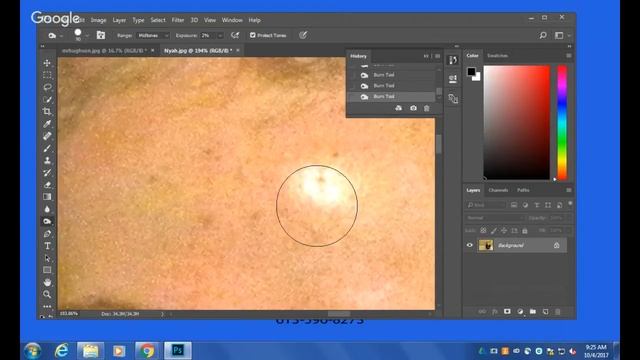Viewport: 640px width, 360px height.
Task: Select the Rectangular Marquee tool
Action: (47, 75)
